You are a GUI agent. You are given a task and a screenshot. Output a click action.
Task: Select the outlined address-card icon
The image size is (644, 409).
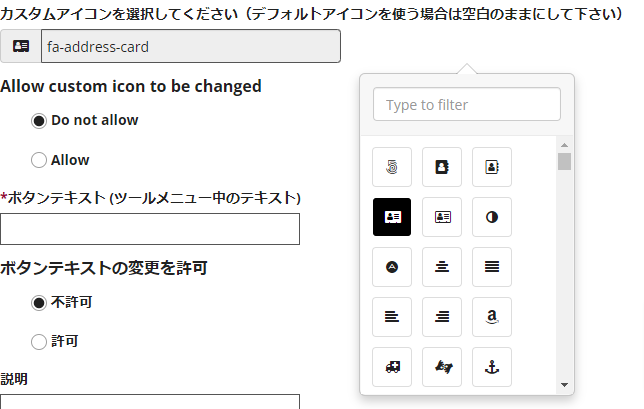pos(442,217)
